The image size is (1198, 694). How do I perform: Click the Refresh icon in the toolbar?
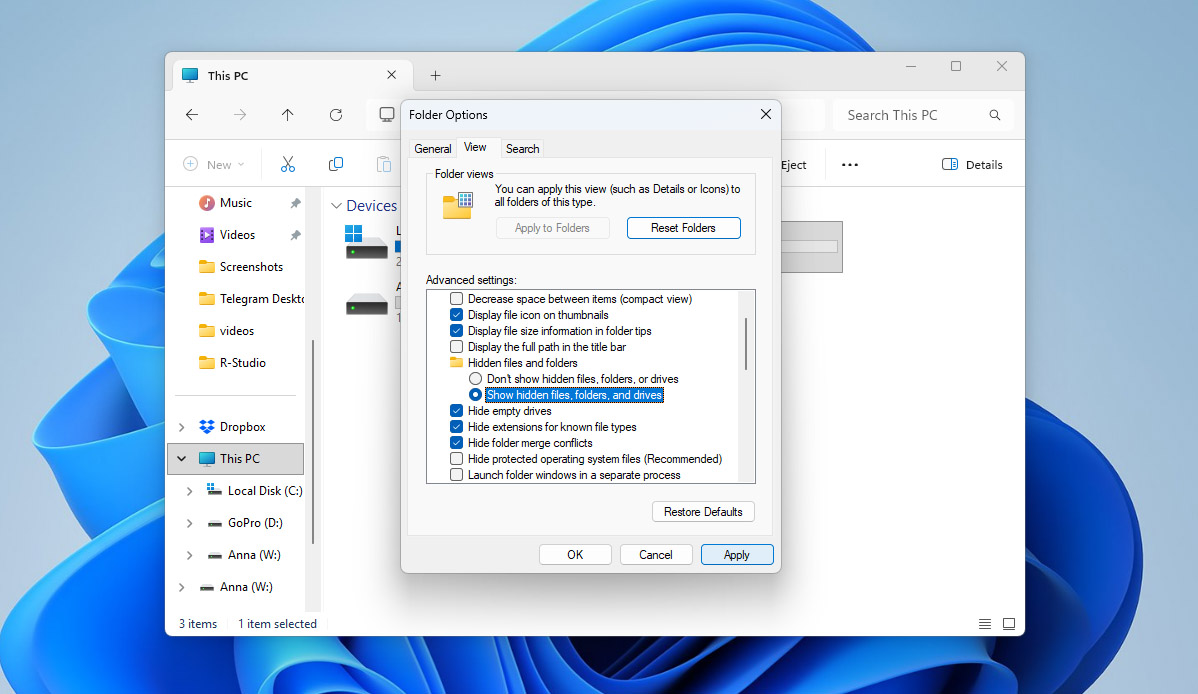(x=335, y=115)
